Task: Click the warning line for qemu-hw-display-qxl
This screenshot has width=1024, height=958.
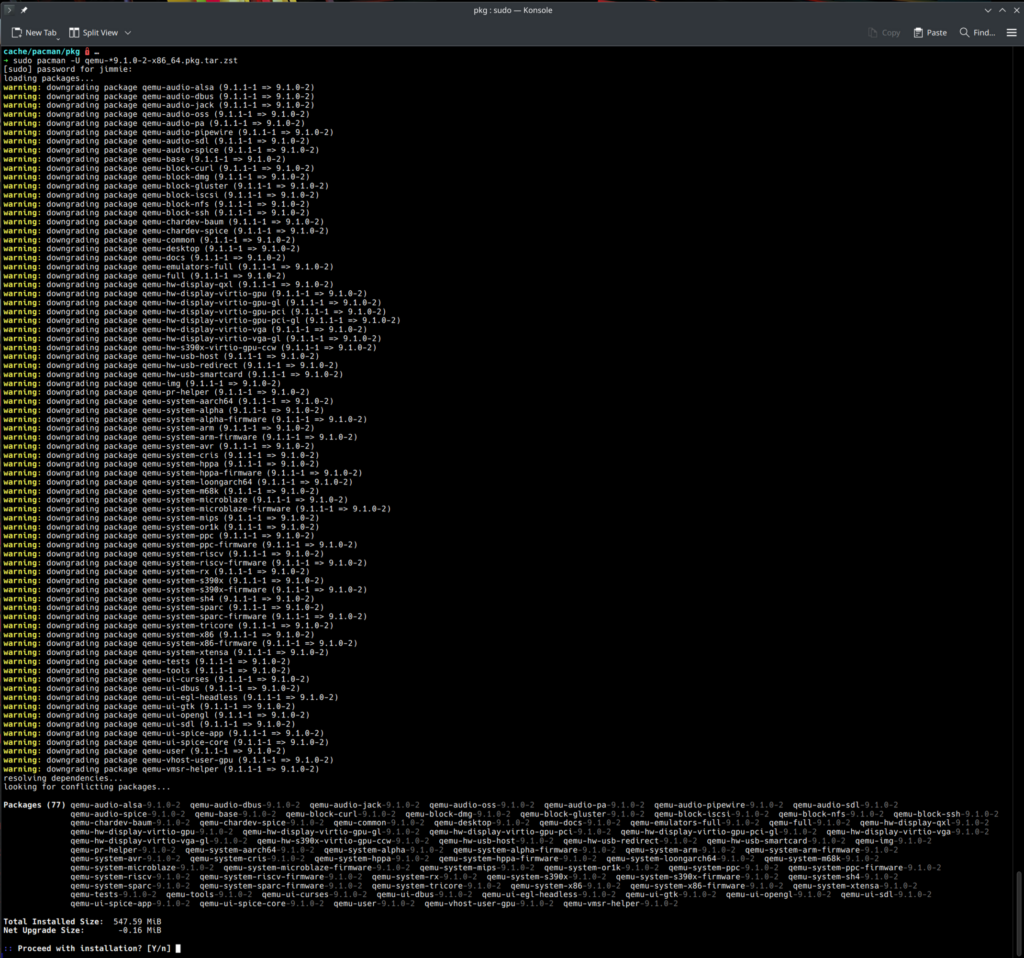Action: pyautogui.click(x=168, y=285)
